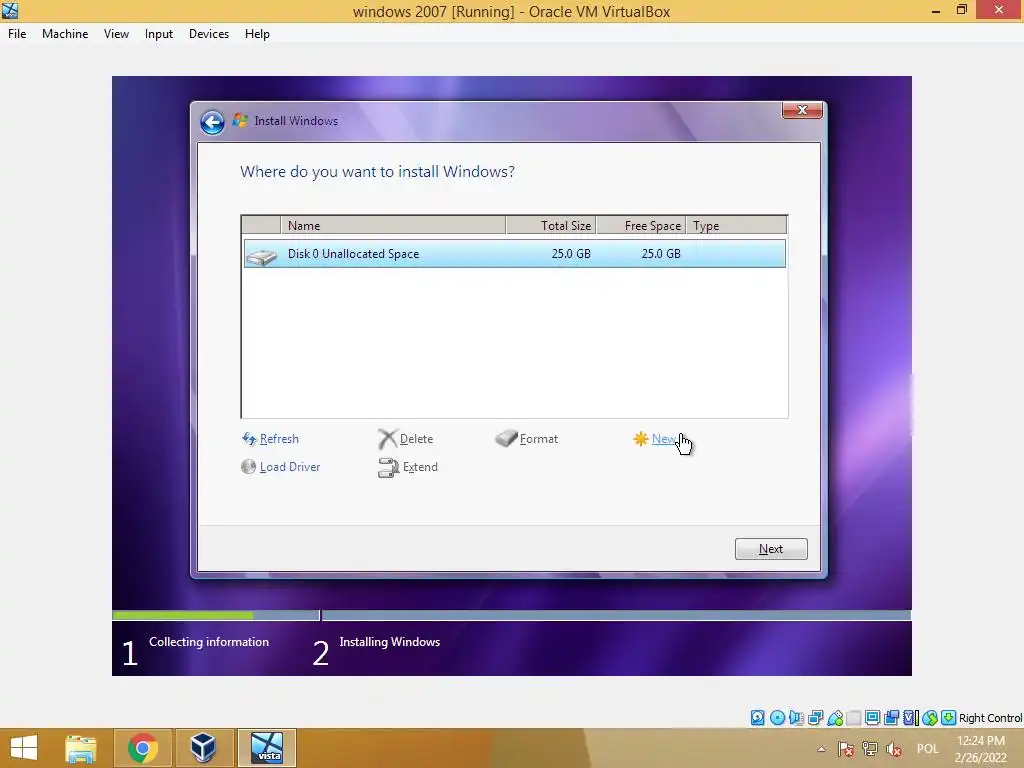Click the Vista VM taskbar button

(x=267, y=748)
